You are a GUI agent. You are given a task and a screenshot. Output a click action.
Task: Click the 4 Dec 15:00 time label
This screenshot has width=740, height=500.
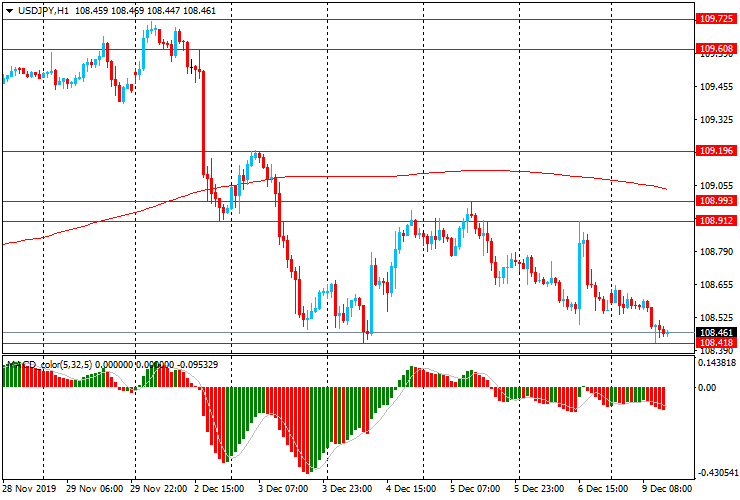click(411, 488)
